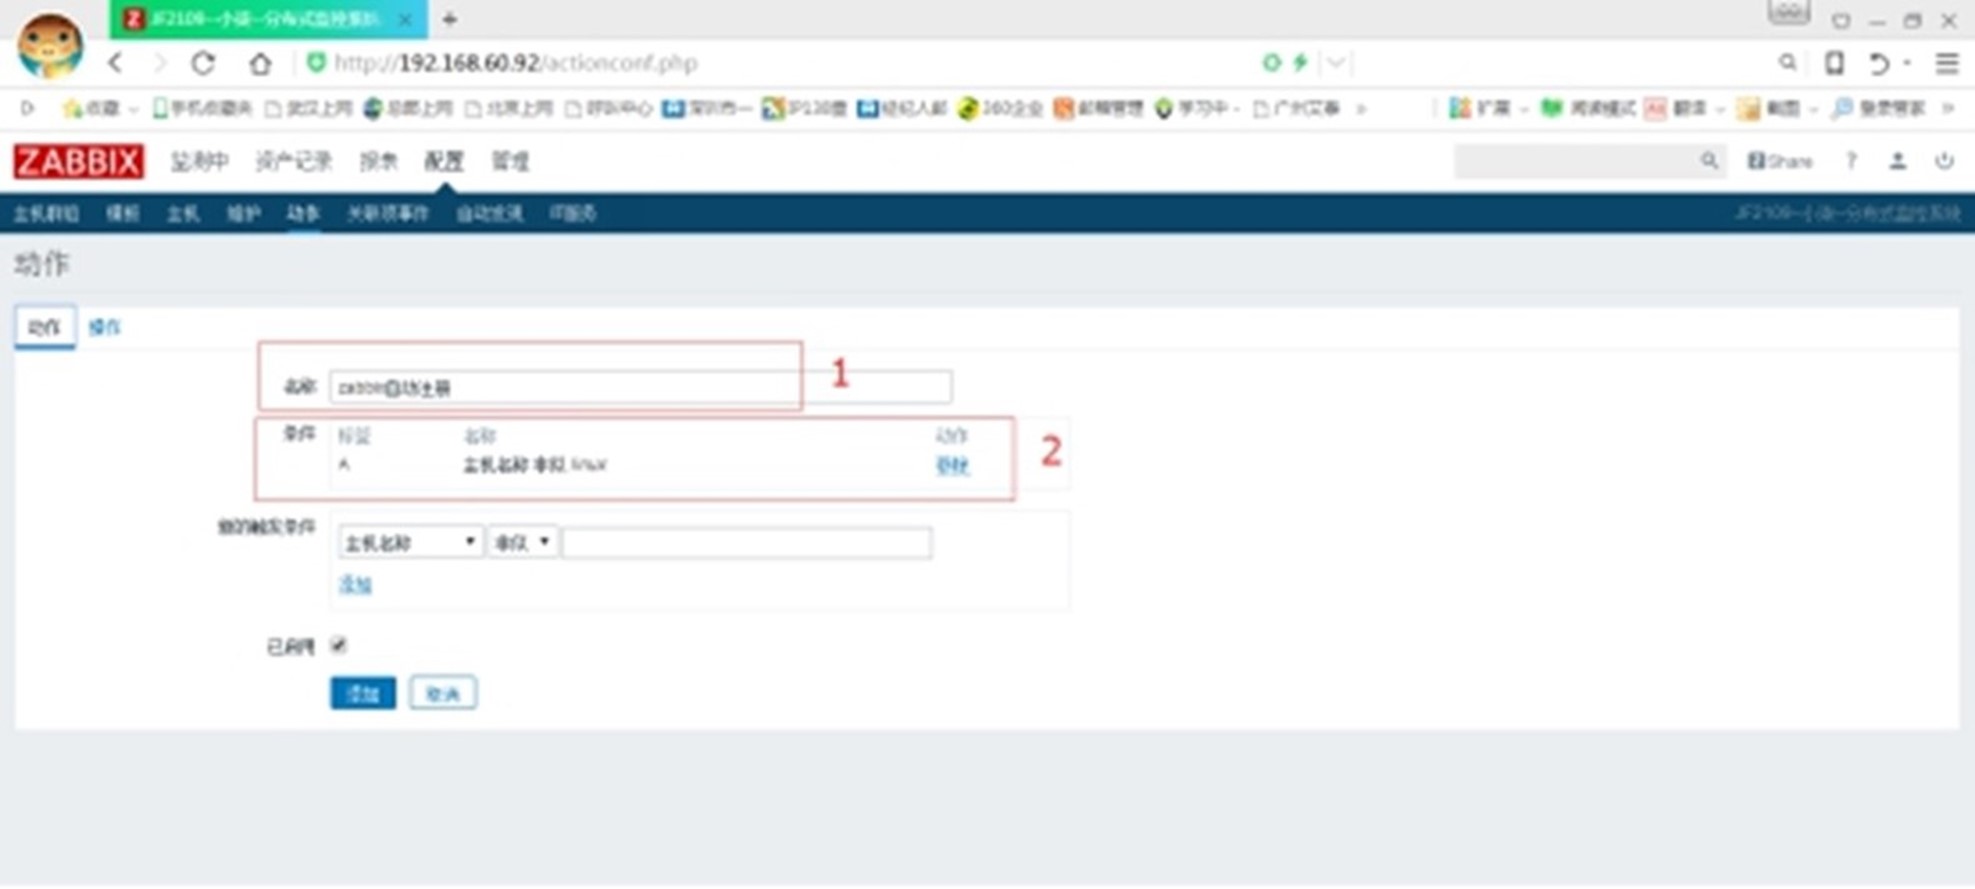Select the 动作 action tab
This screenshot has height=889, width=1975.
pyautogui.click(x=45, y=327)
